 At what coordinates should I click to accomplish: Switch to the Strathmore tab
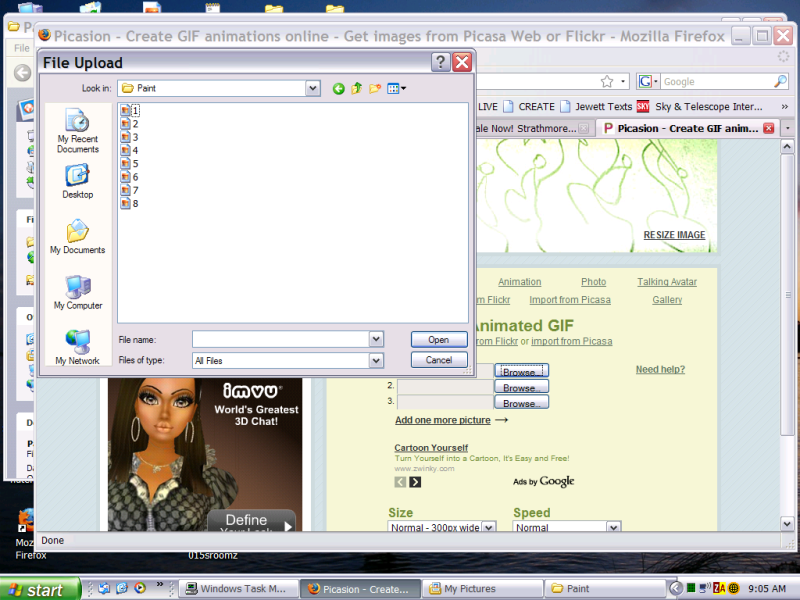[532, 129]
